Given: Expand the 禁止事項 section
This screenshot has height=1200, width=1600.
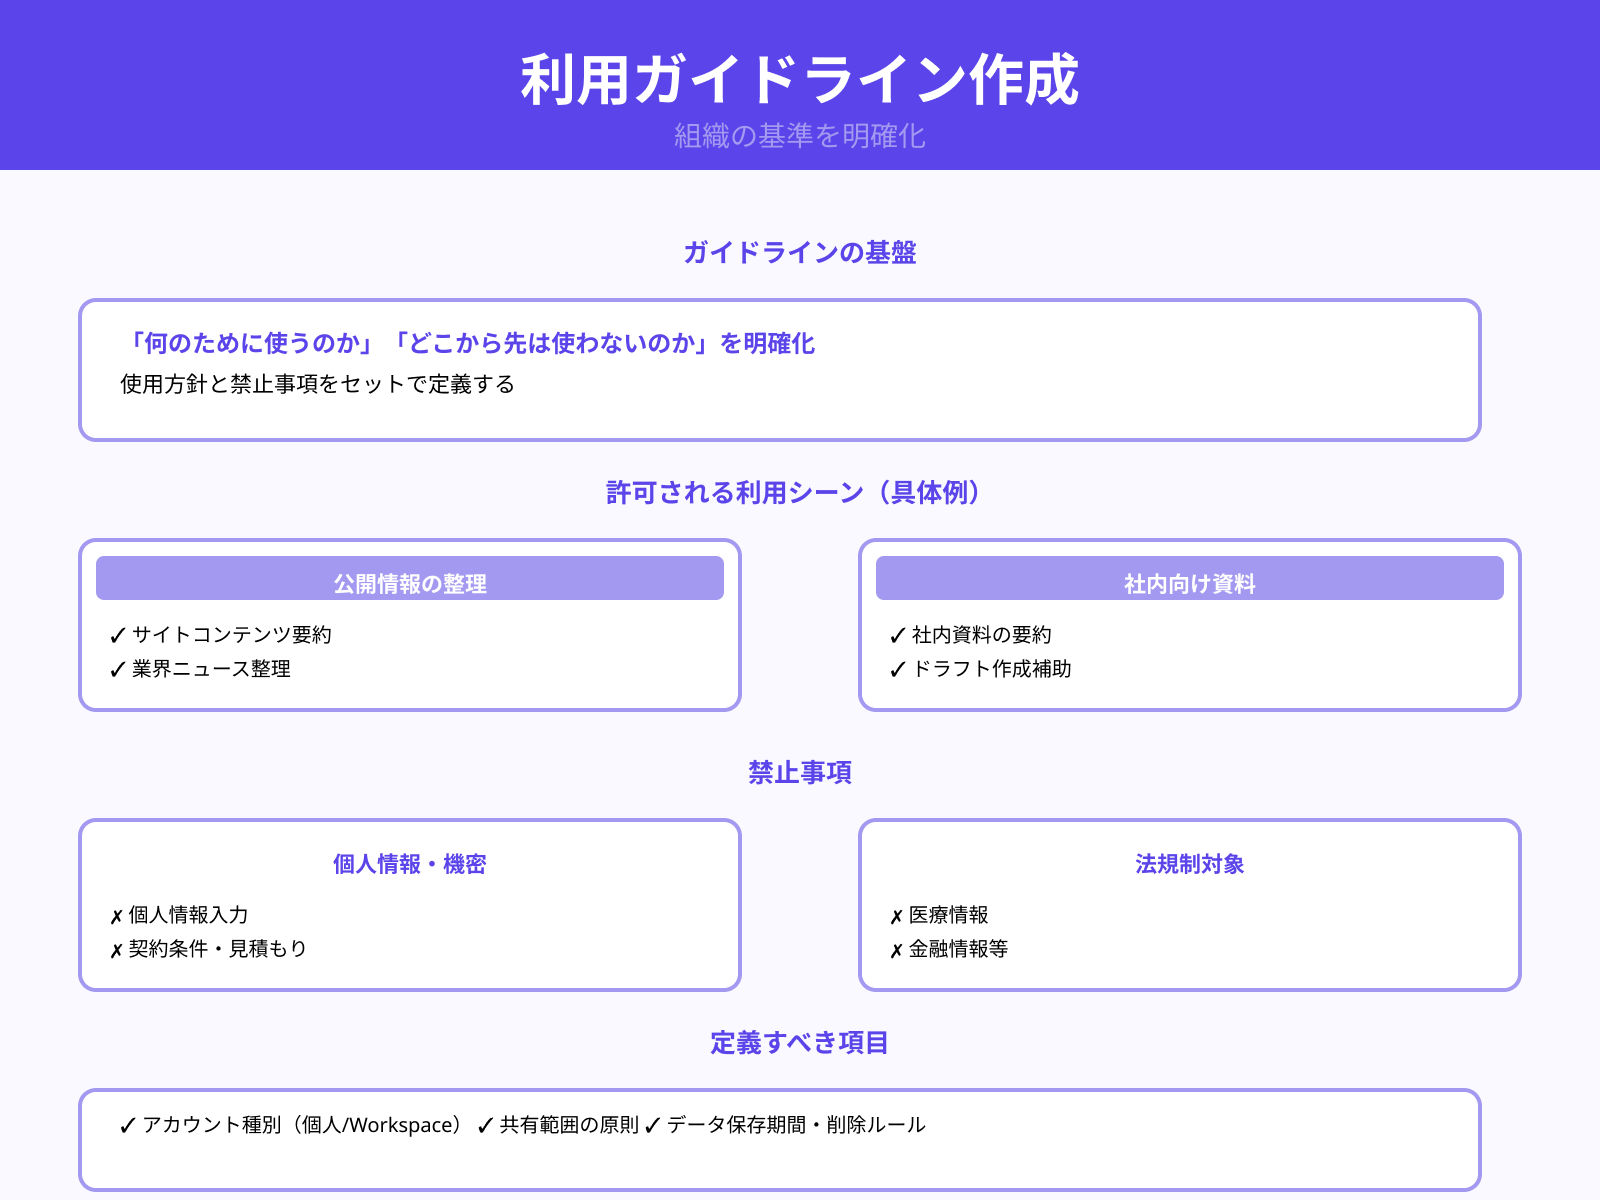Looking at the screenshot, I should [800, 772].
